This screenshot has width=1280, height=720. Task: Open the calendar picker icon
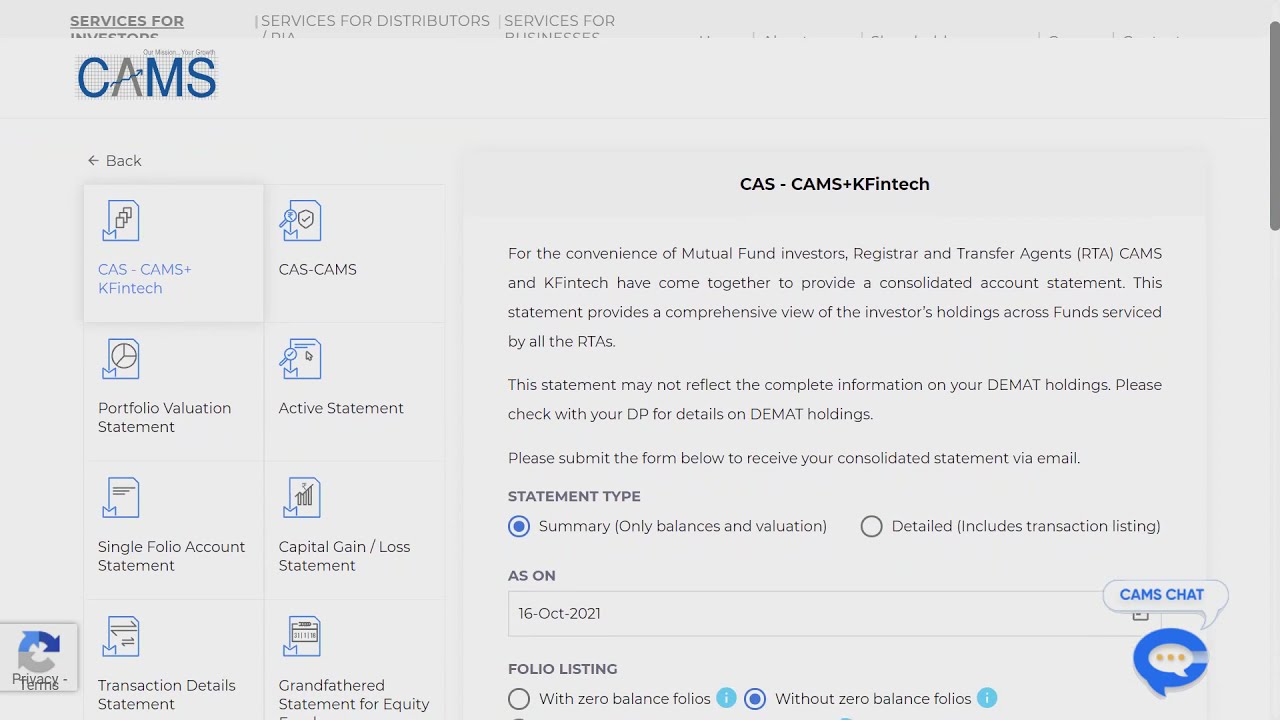1140,614
